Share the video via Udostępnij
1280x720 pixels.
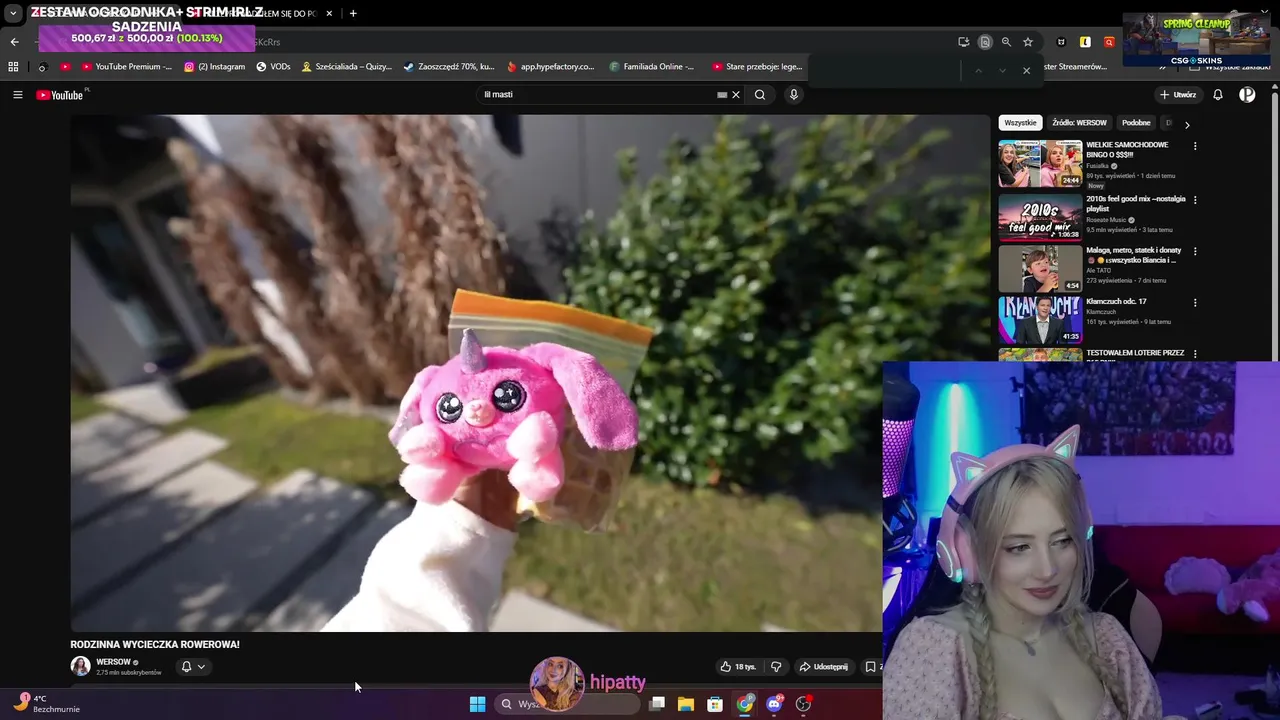(x=824, y=667)
